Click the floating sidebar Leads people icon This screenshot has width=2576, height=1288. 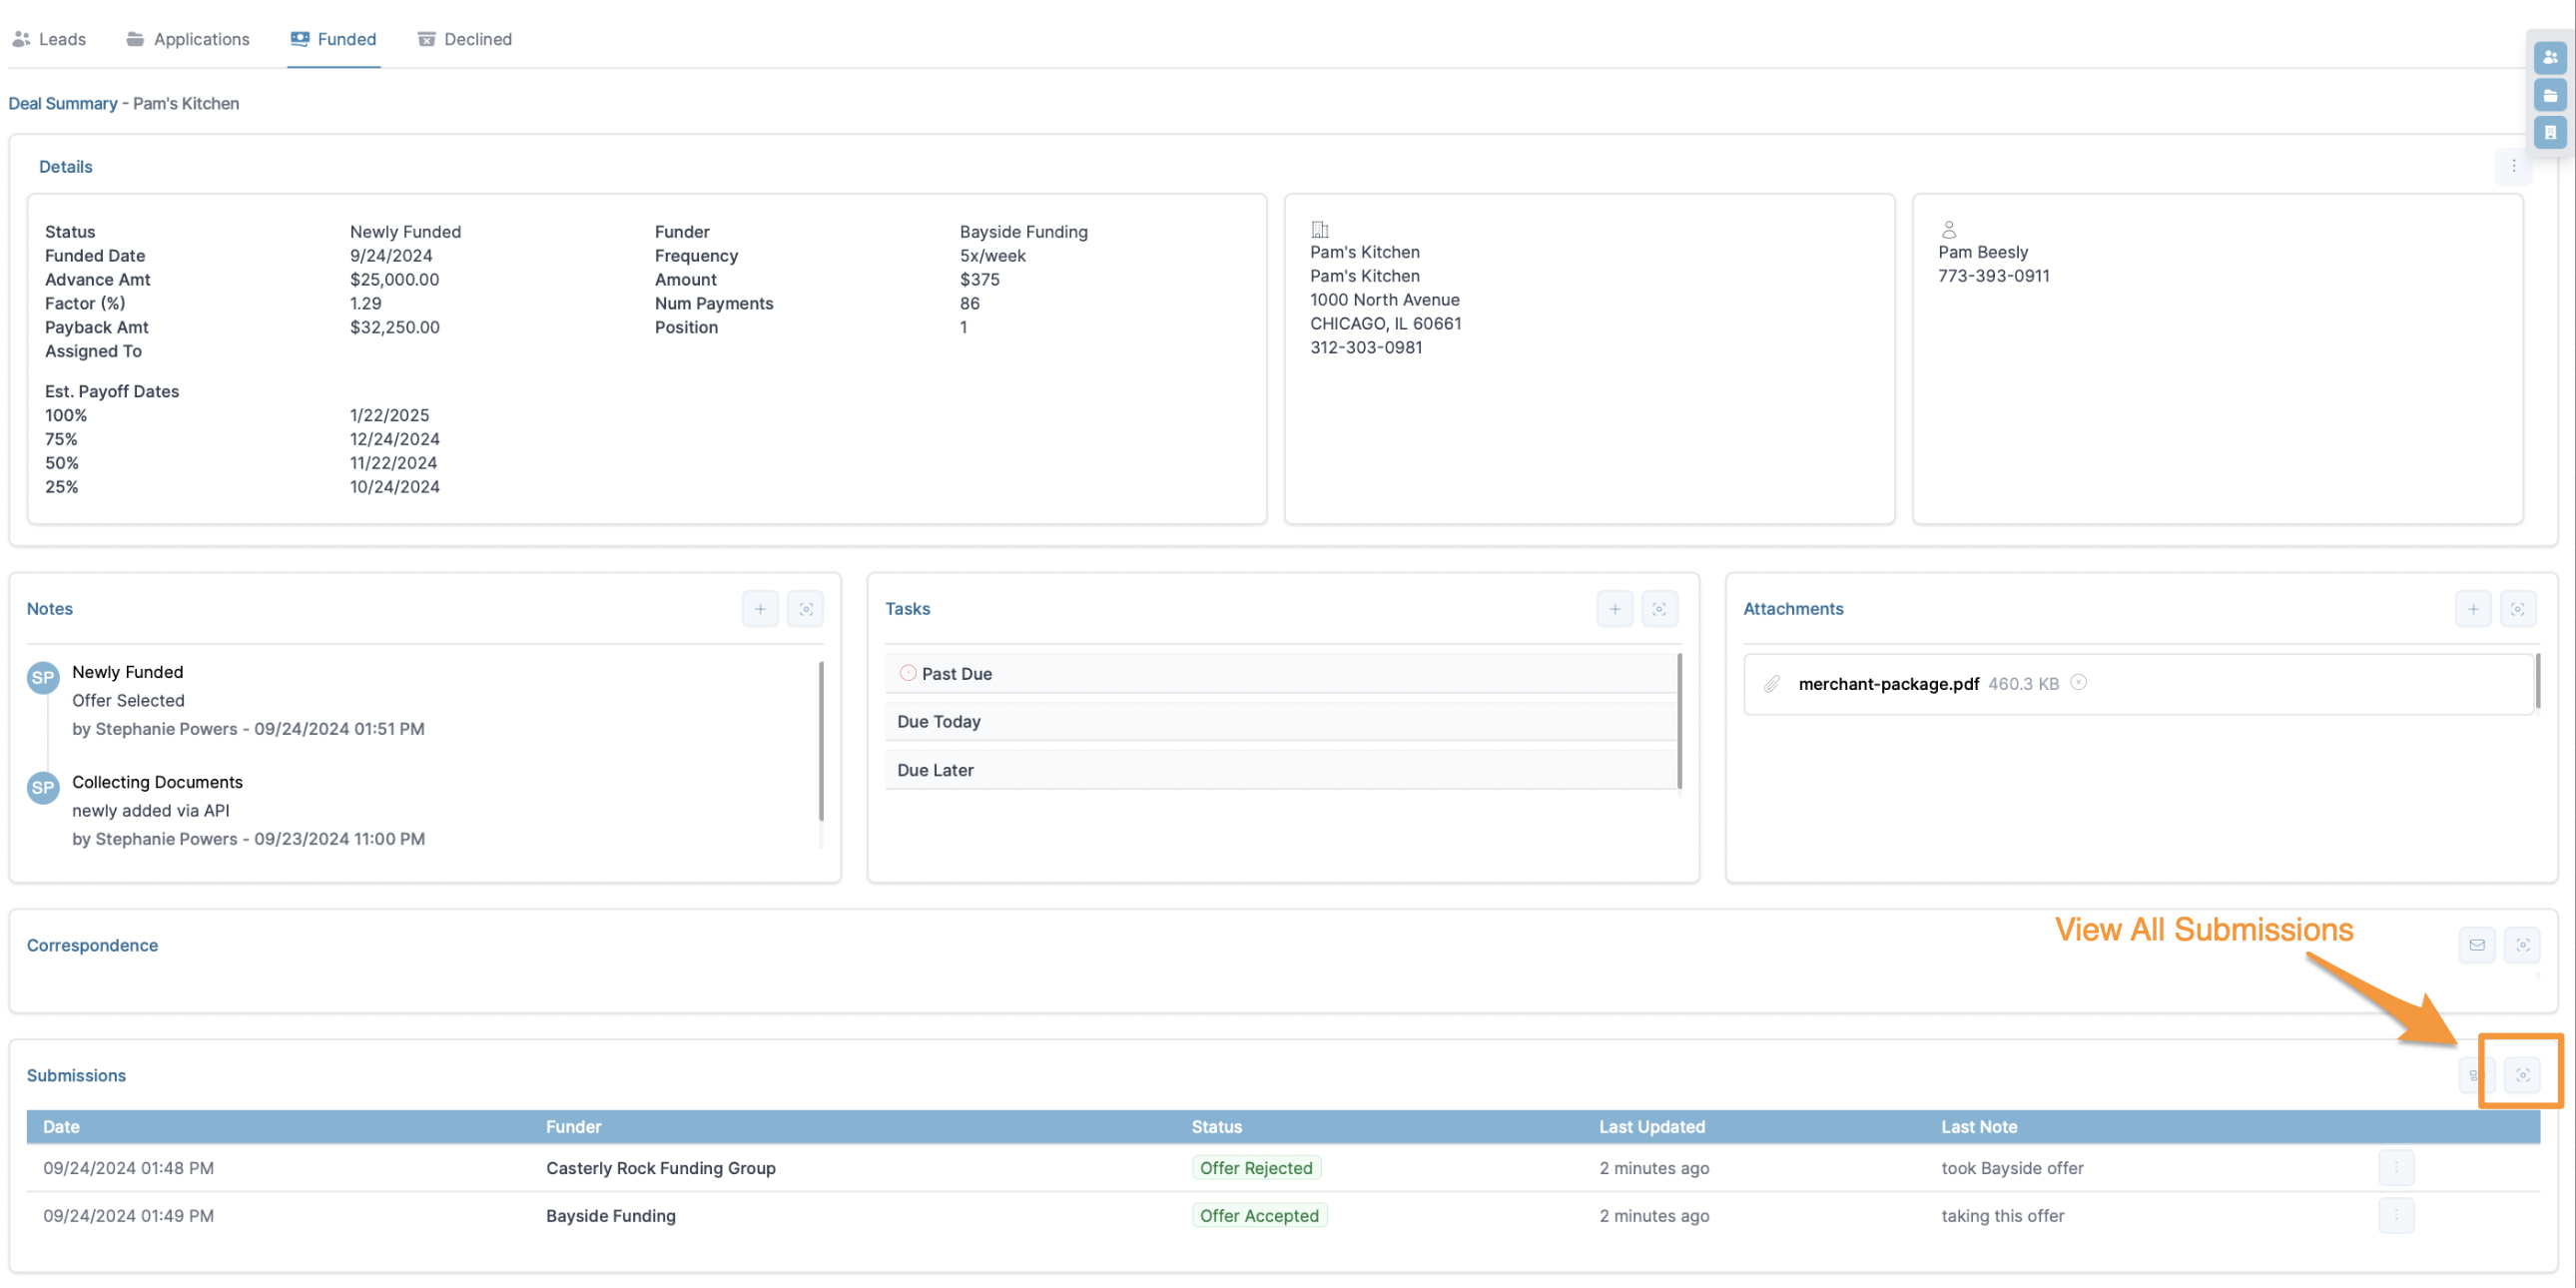(2550, 58)
